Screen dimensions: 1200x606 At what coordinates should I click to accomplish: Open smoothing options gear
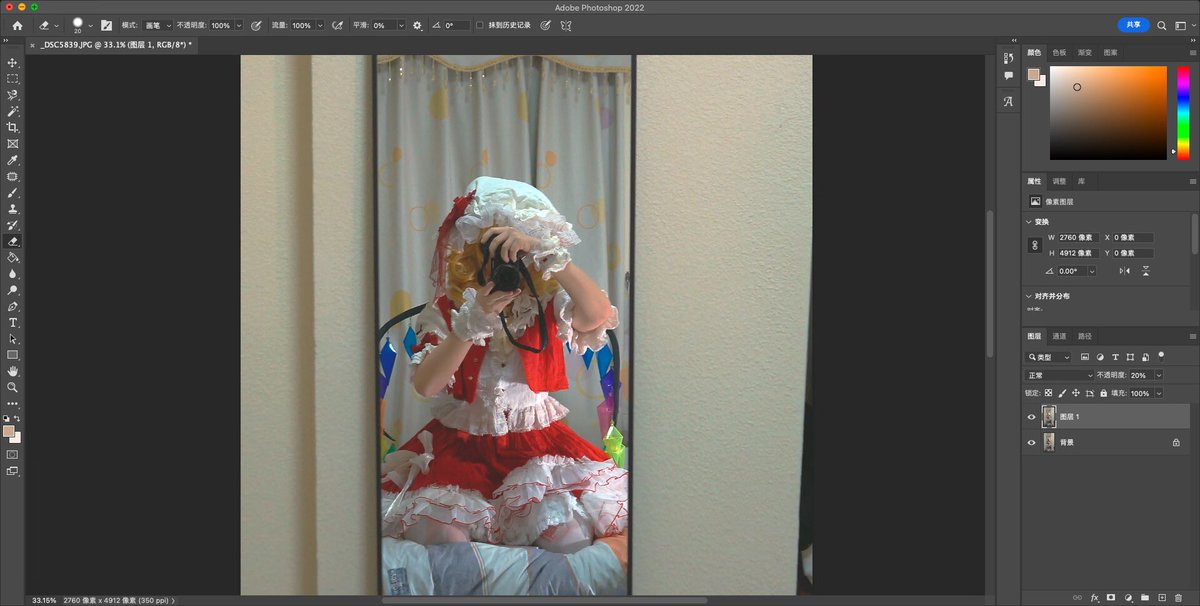pos(417,25)
